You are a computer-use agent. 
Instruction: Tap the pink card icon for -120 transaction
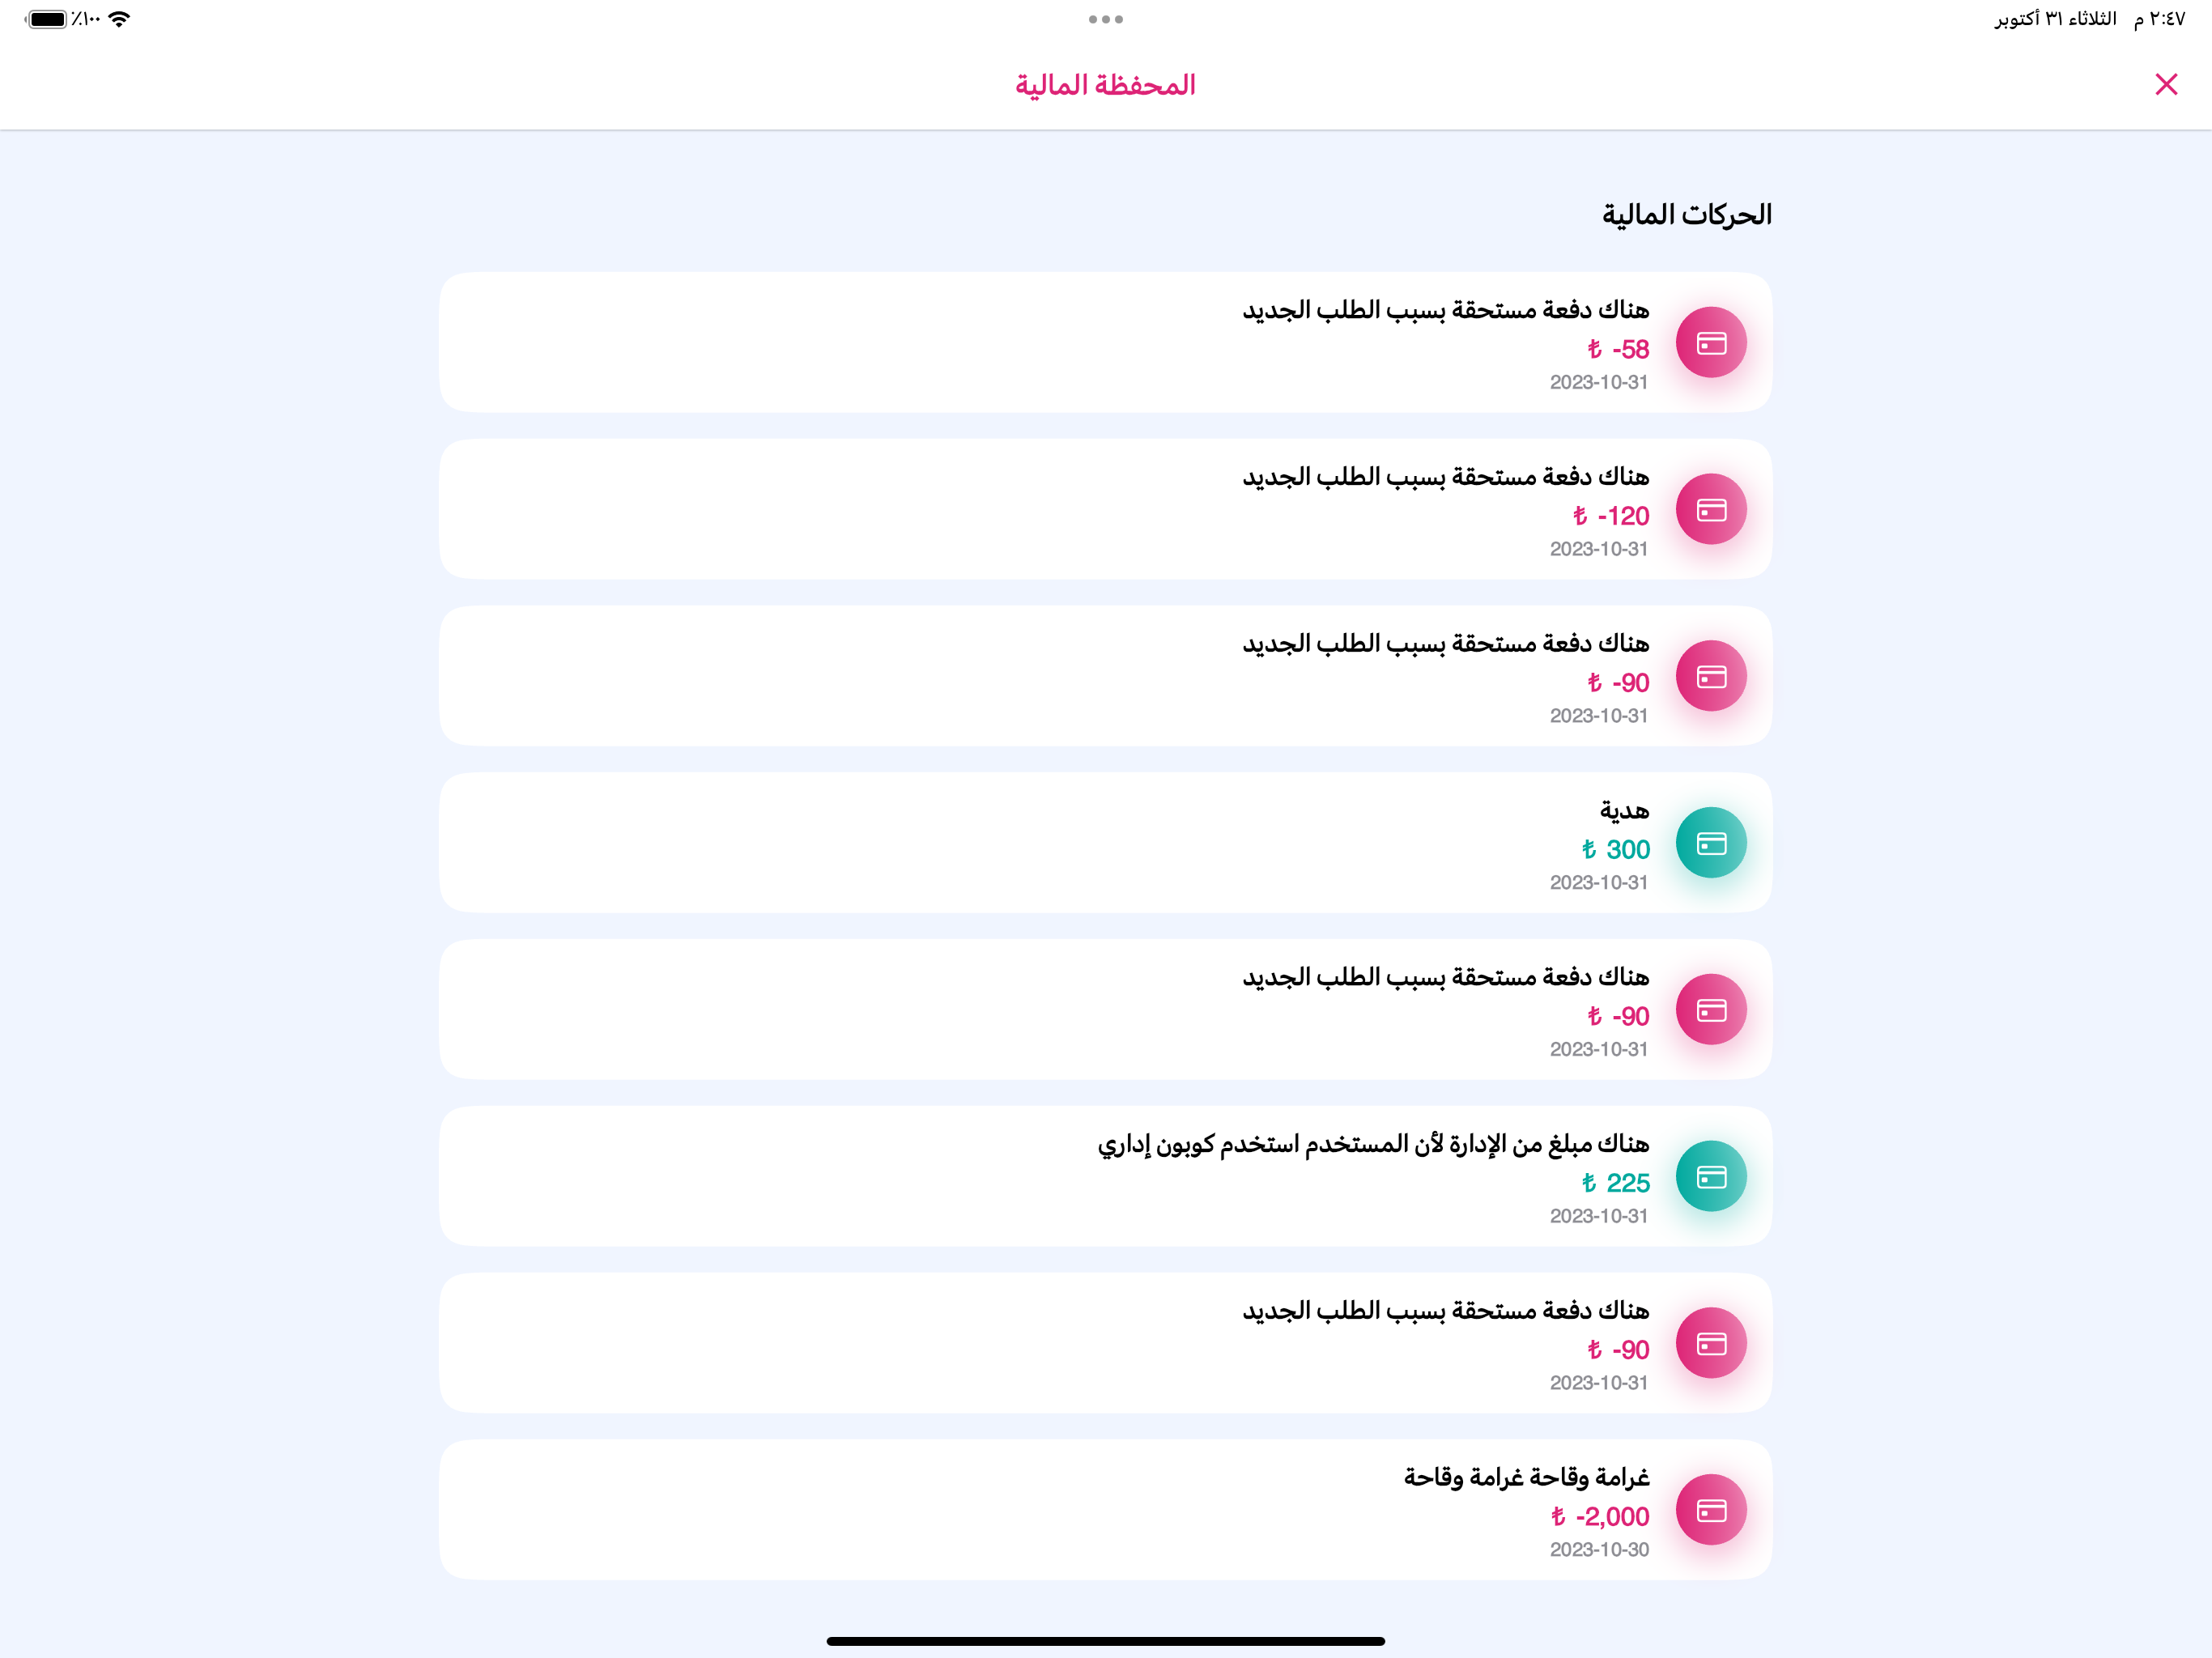click(1711, 510)
